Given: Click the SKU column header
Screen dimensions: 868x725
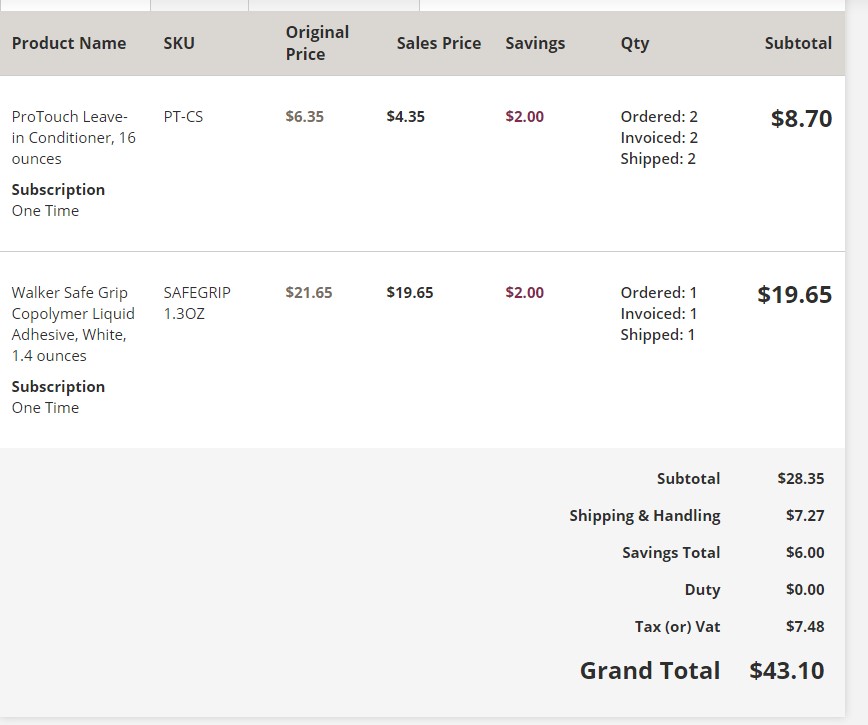Looking at the screenshot, I should [179, 43].
